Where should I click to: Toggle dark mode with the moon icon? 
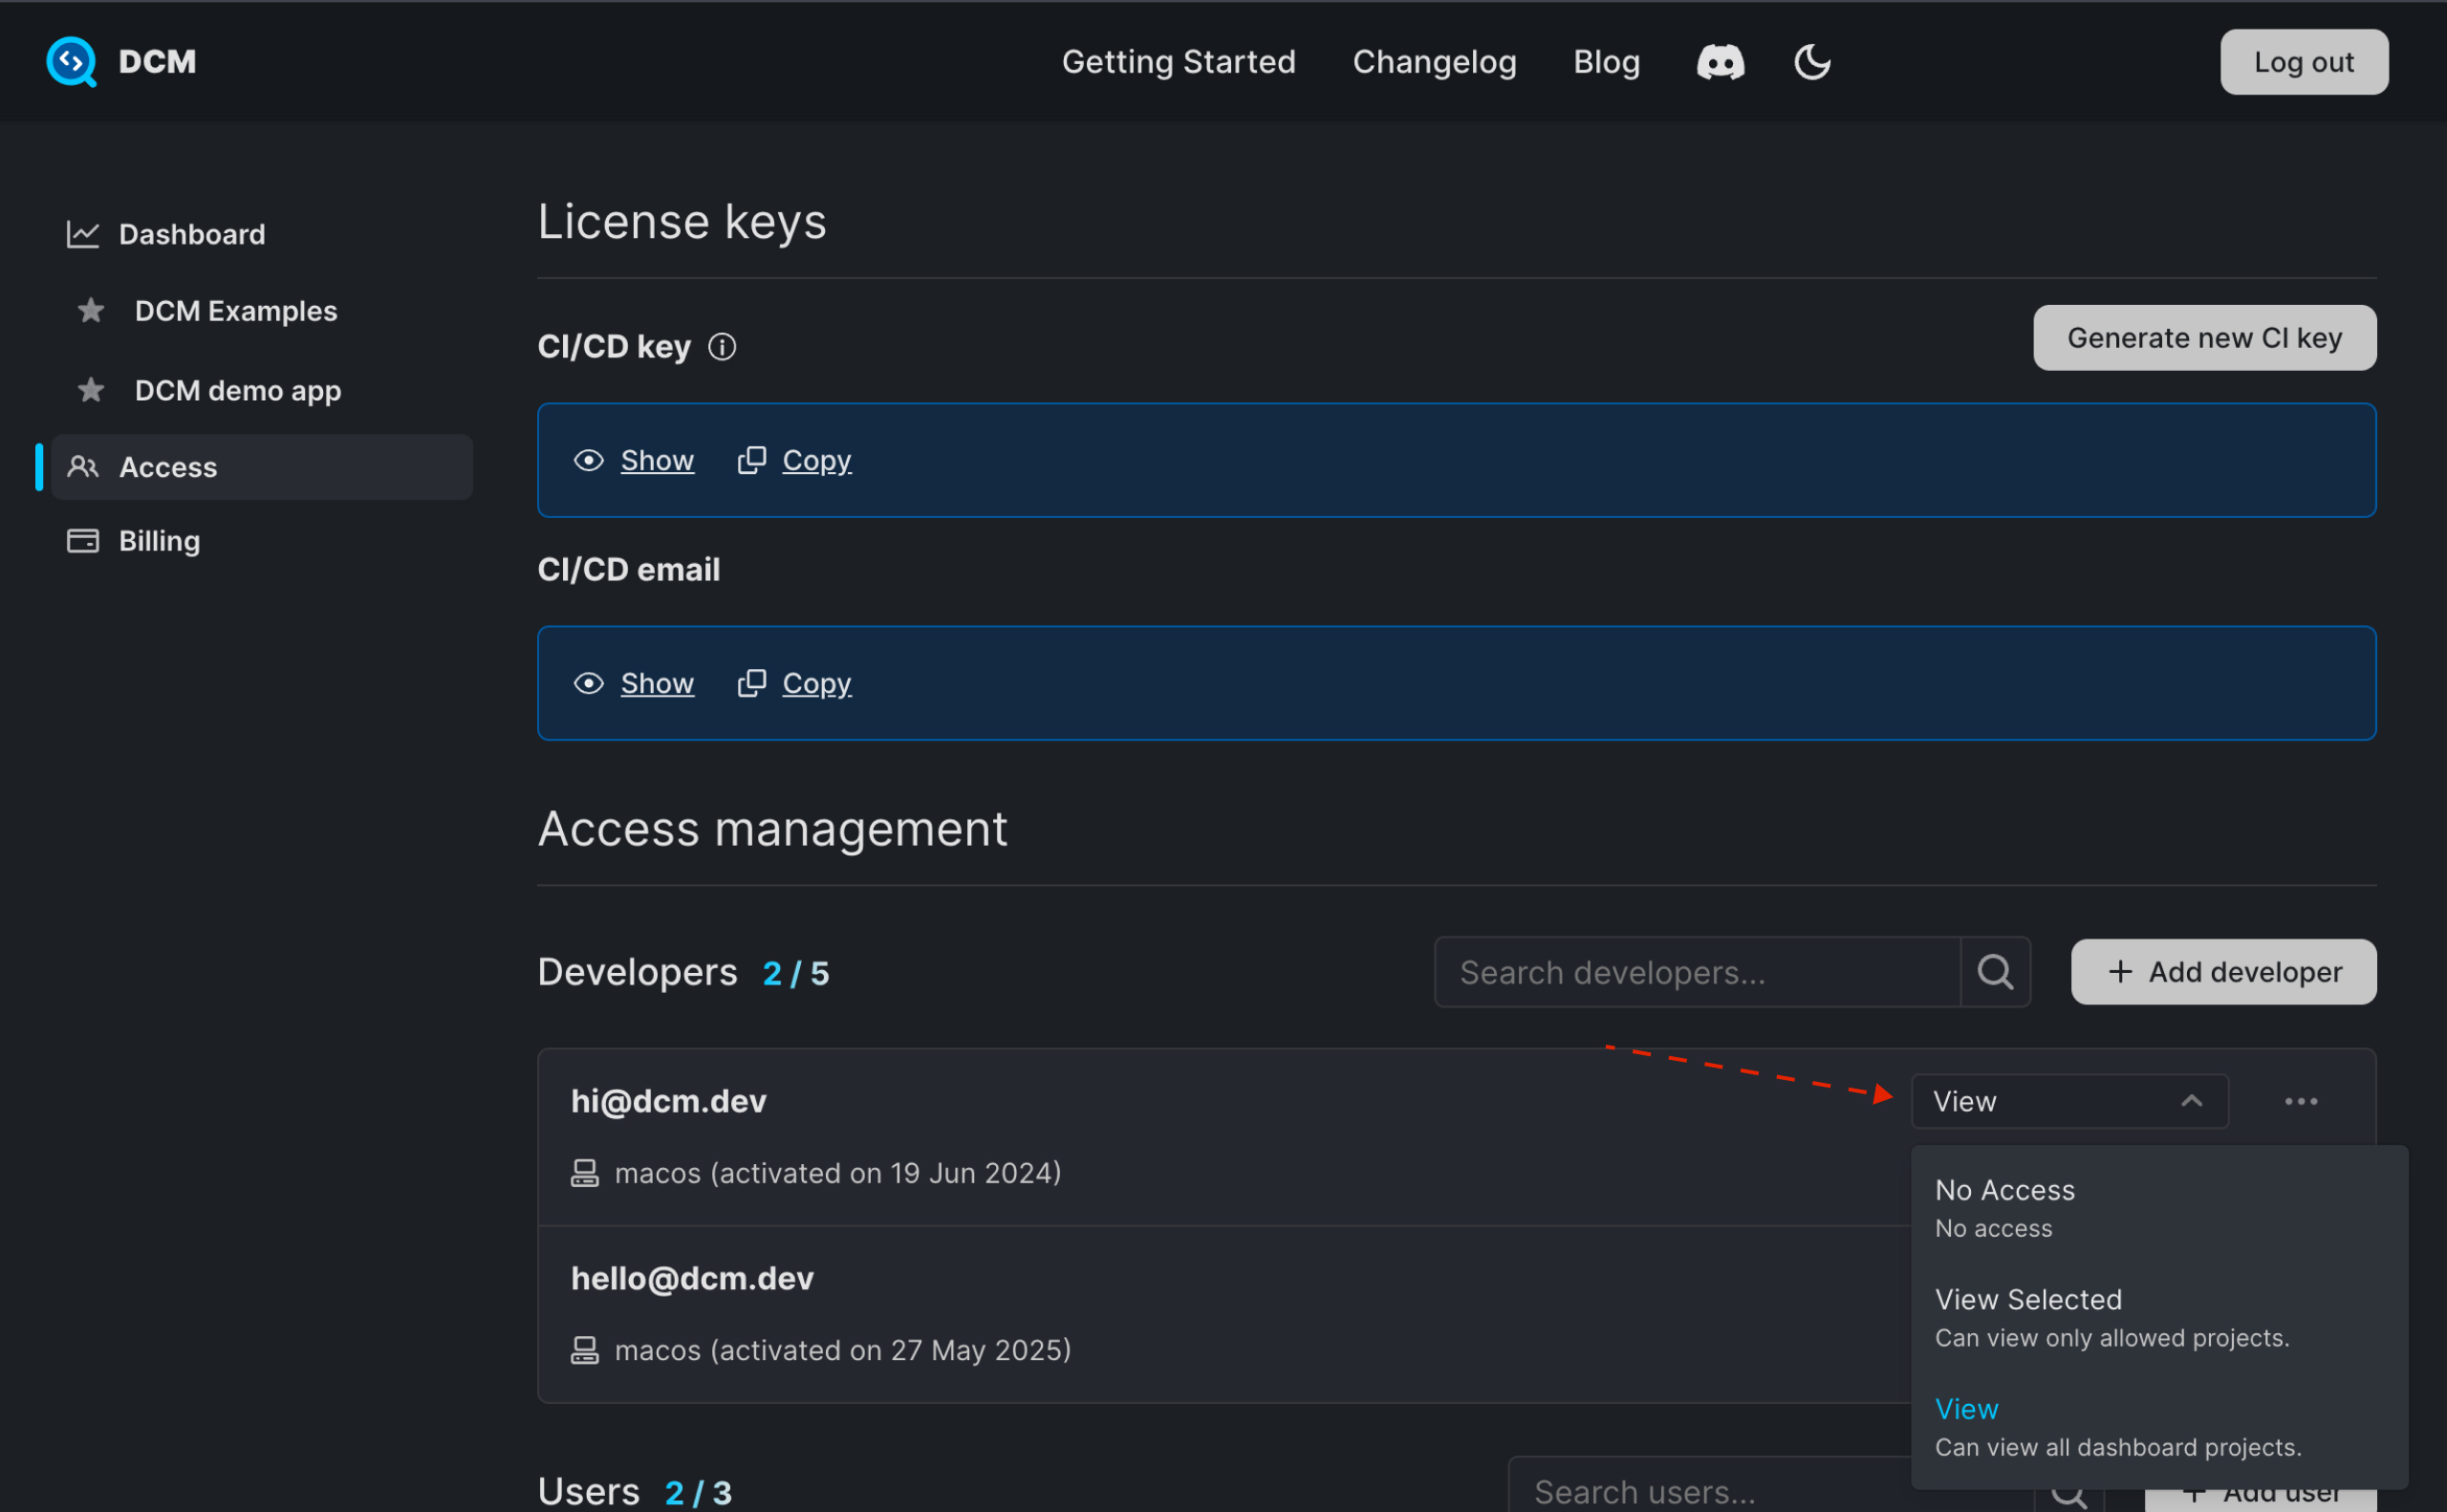tap(1810, 61)
